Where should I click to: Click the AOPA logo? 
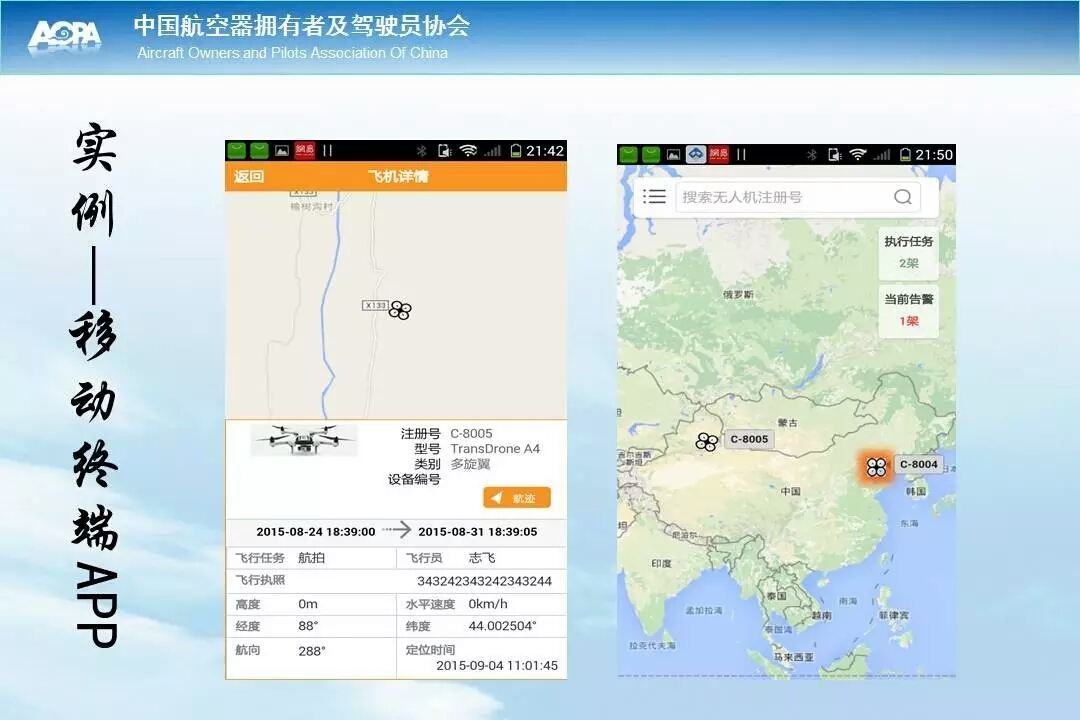64,34
